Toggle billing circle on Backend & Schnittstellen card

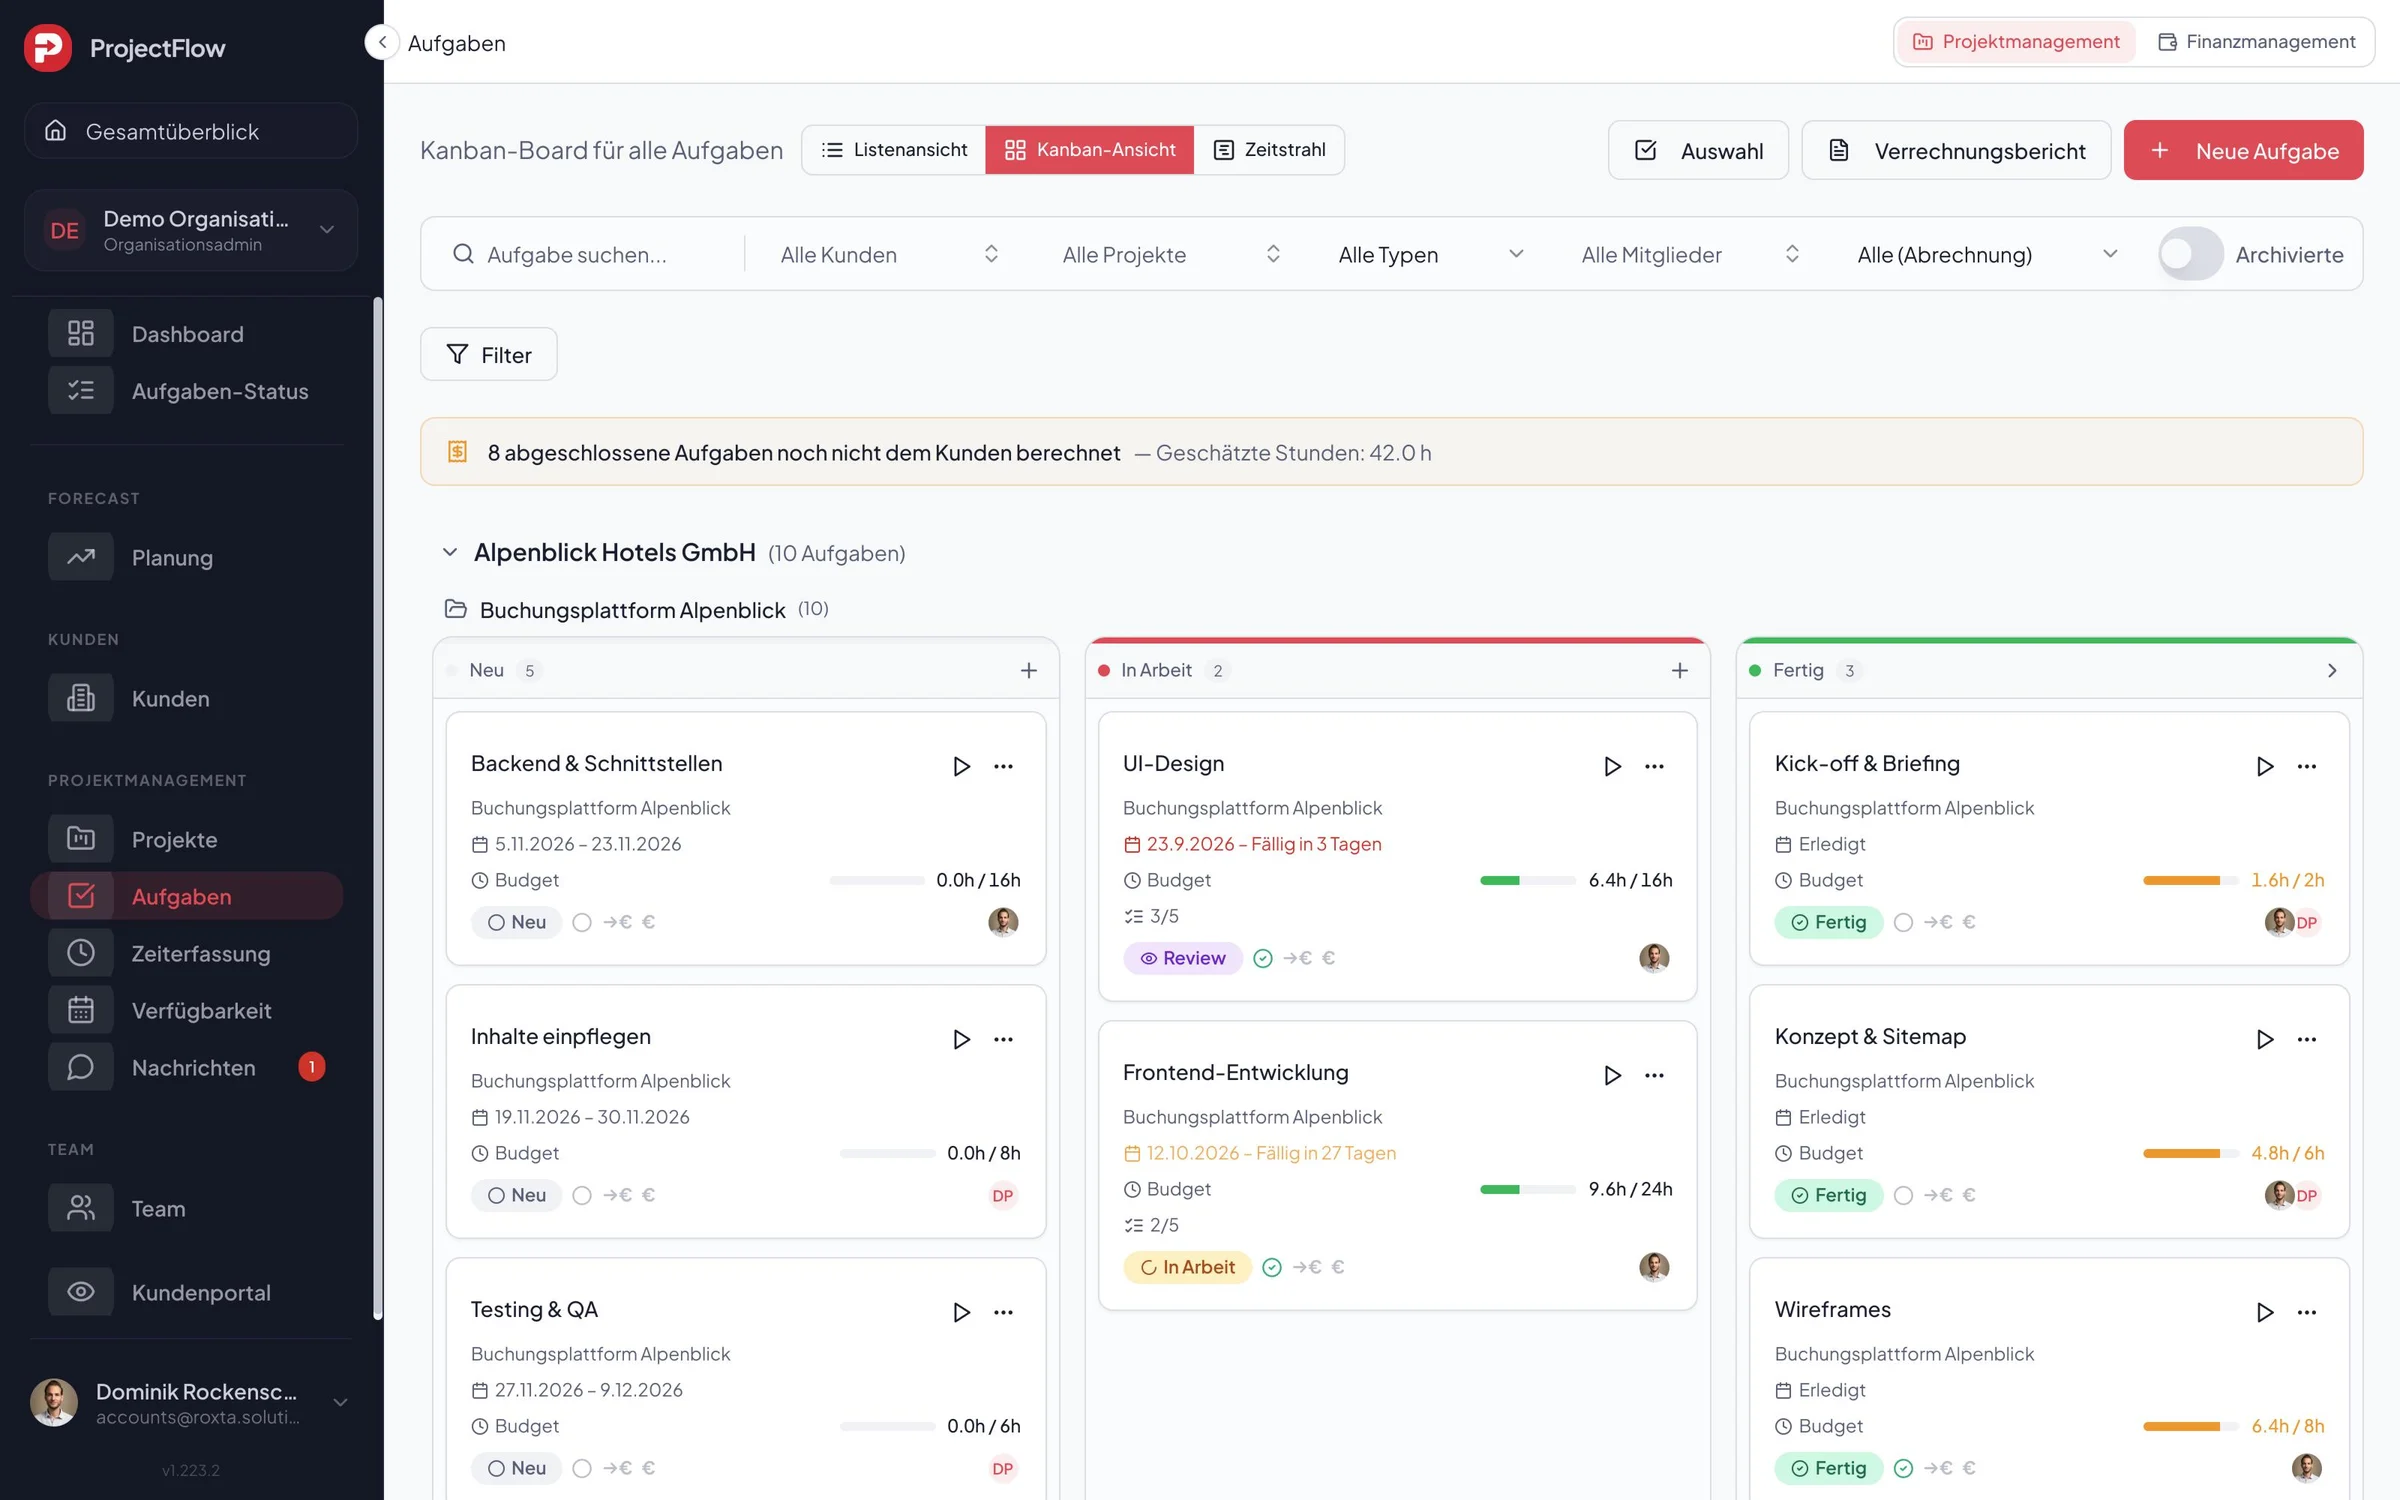click(582, 922)
